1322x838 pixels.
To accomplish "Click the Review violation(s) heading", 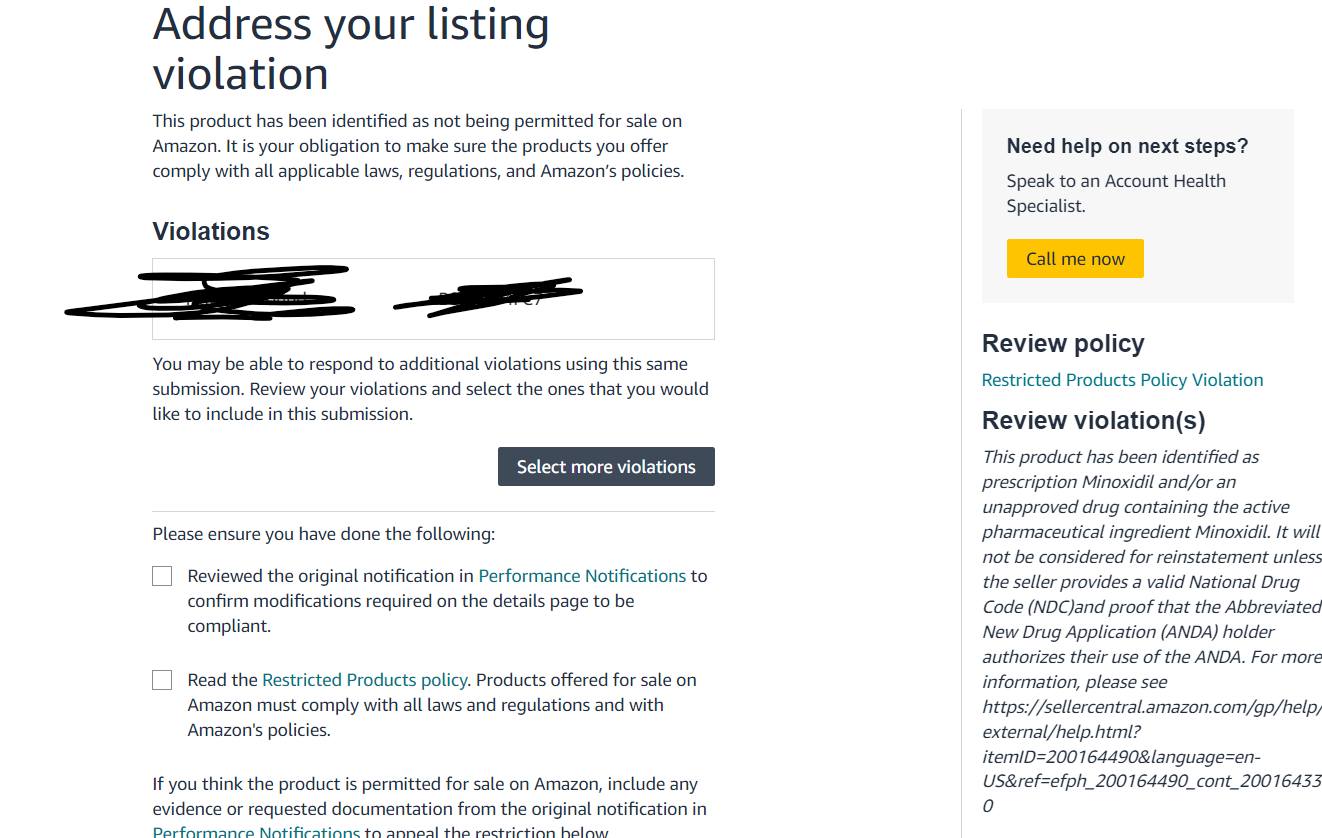I will 1093,420.
